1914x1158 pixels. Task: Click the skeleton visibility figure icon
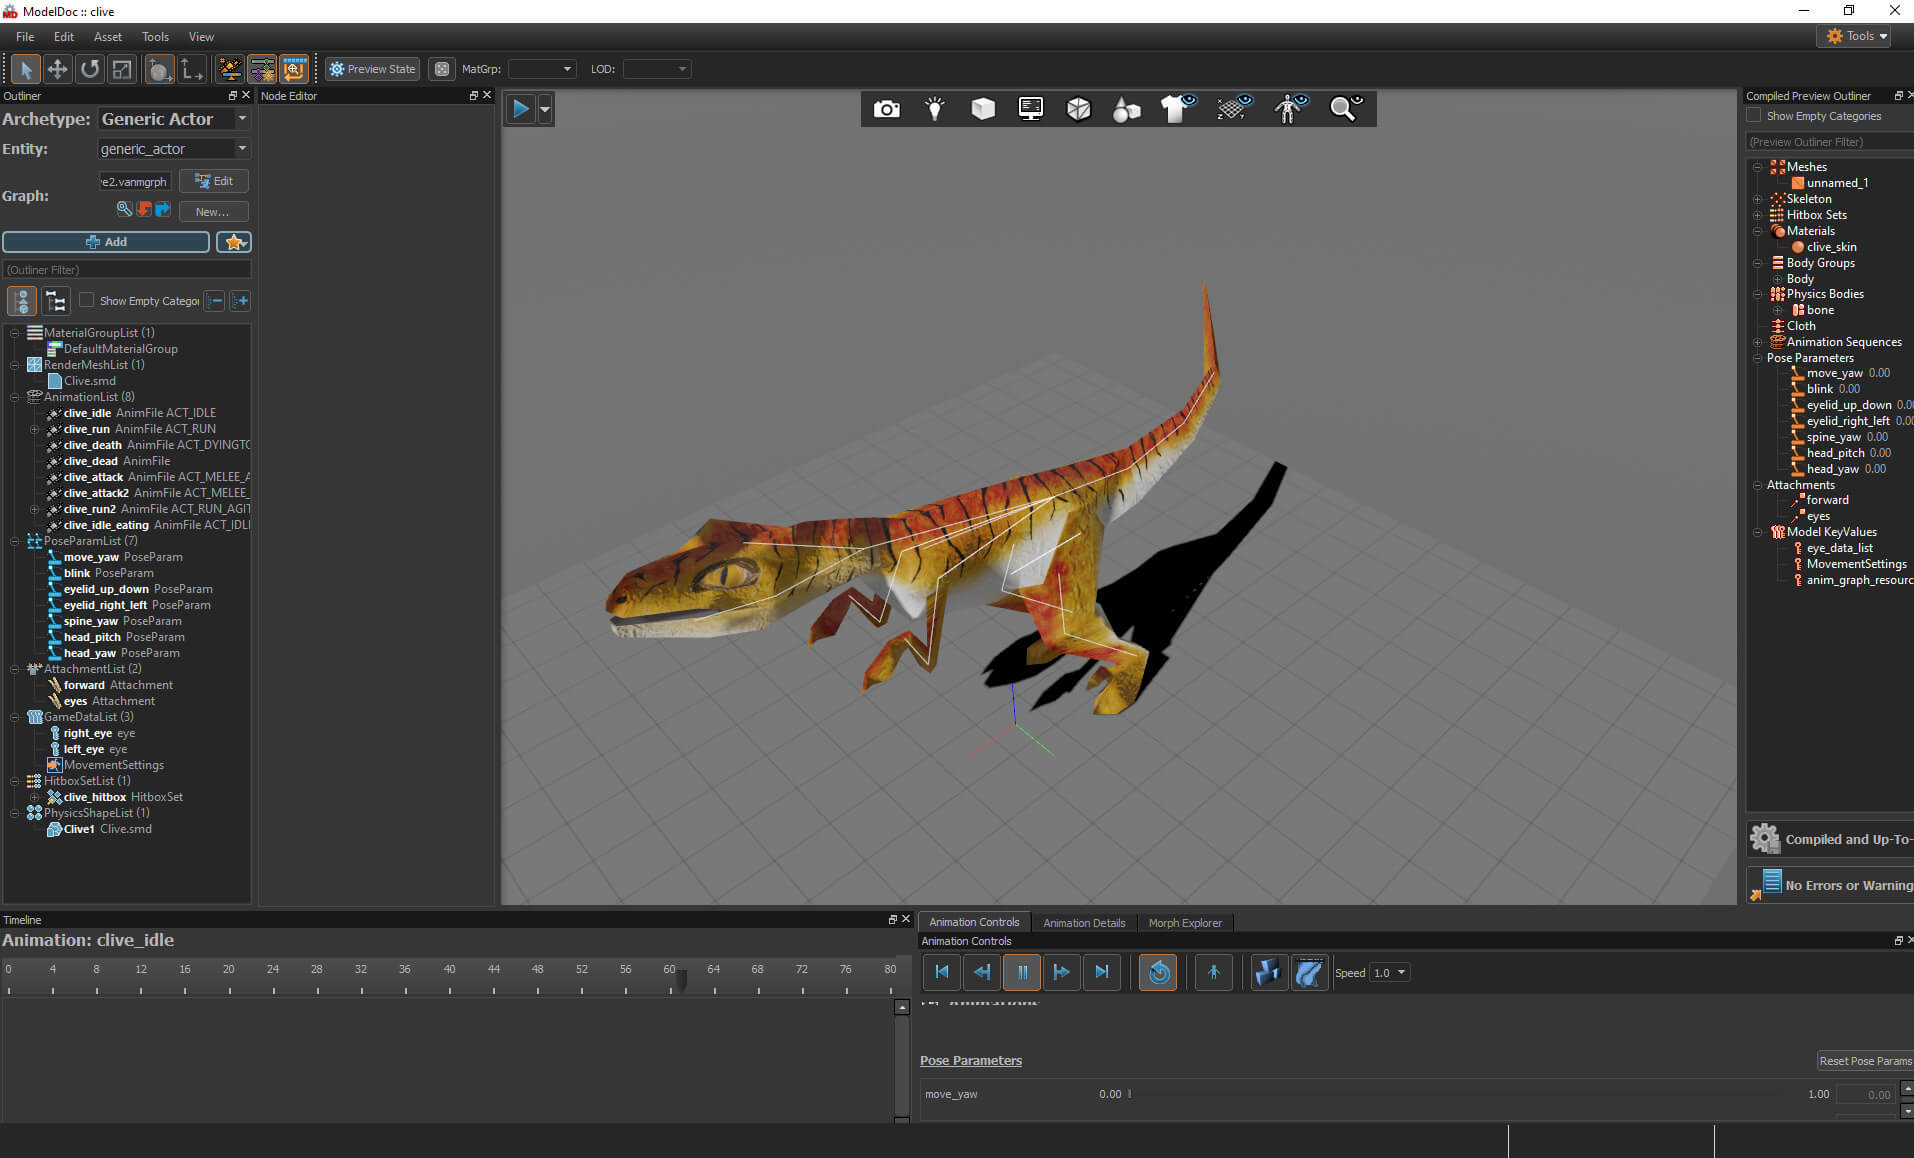[x=1289, y=109]
